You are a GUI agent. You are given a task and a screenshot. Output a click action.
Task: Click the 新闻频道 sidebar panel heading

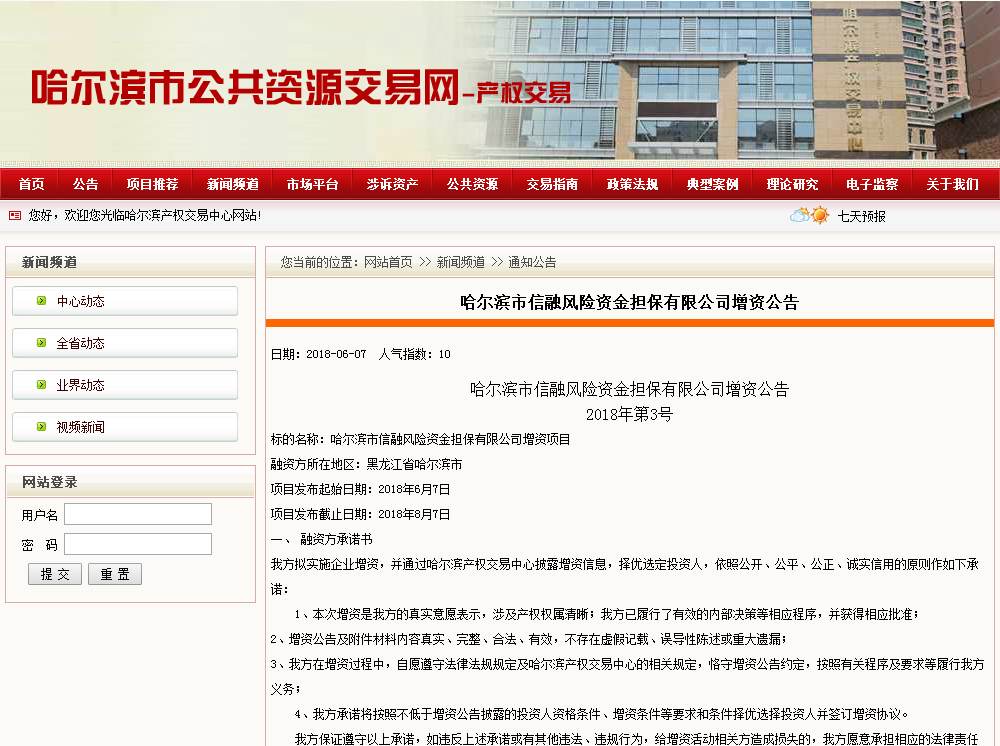click(49, 262)
